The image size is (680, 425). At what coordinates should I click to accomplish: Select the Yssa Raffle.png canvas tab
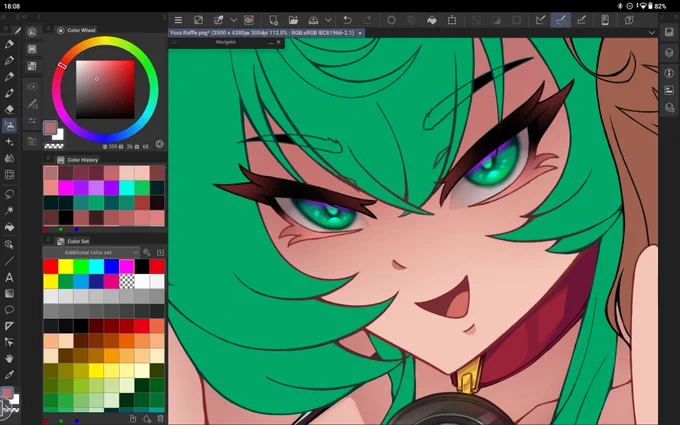[266, 33]
